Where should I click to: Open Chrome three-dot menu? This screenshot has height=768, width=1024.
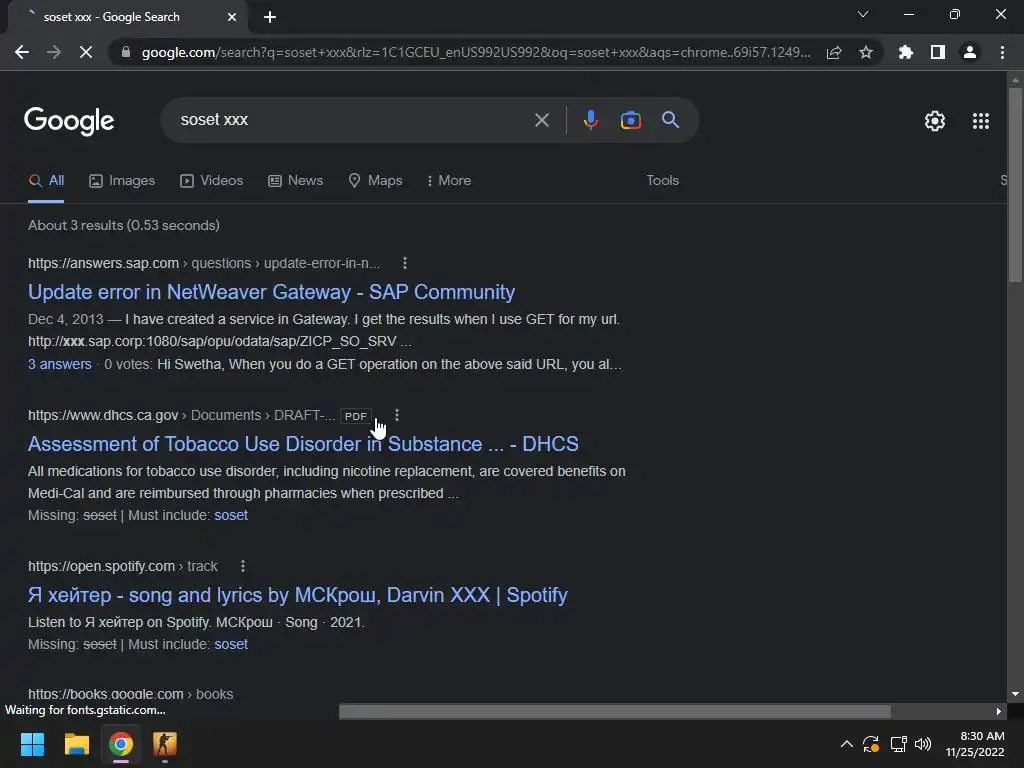pyautogui.click(x=1002, y=52)
